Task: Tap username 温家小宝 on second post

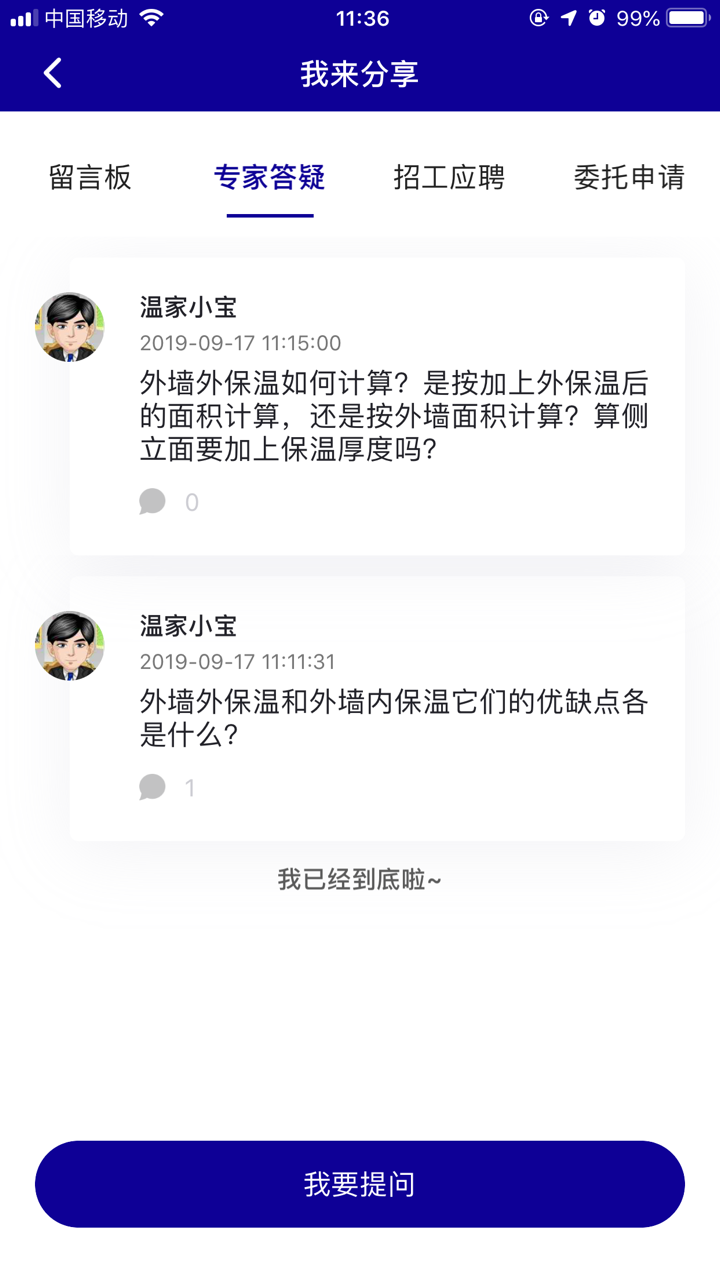Action: click(188, 627)
